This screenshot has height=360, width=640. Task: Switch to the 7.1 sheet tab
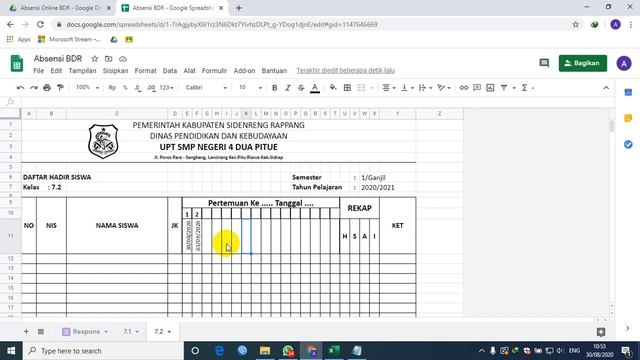[x=127, y=331]
